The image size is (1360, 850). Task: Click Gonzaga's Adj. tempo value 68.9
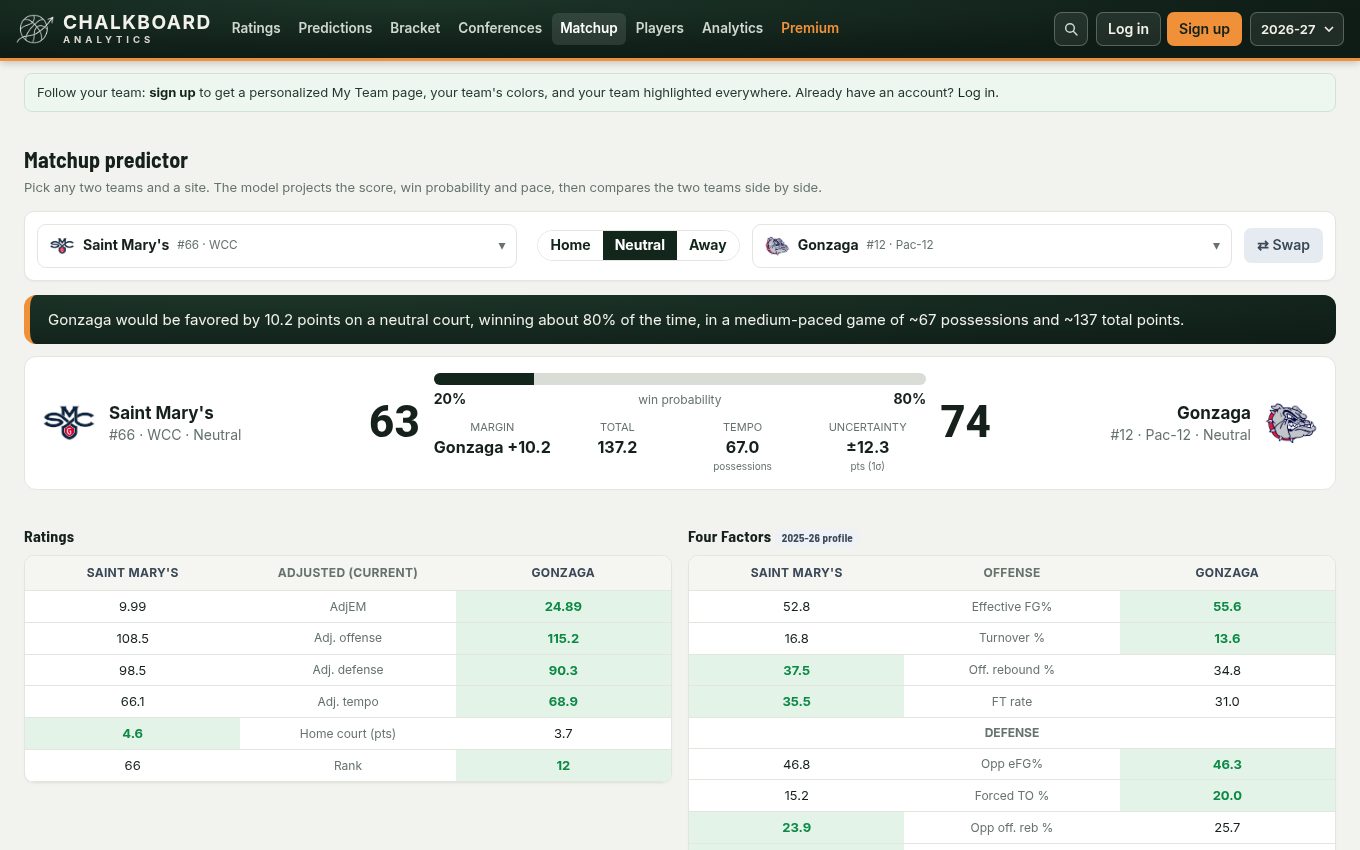[x=563, y=702]
